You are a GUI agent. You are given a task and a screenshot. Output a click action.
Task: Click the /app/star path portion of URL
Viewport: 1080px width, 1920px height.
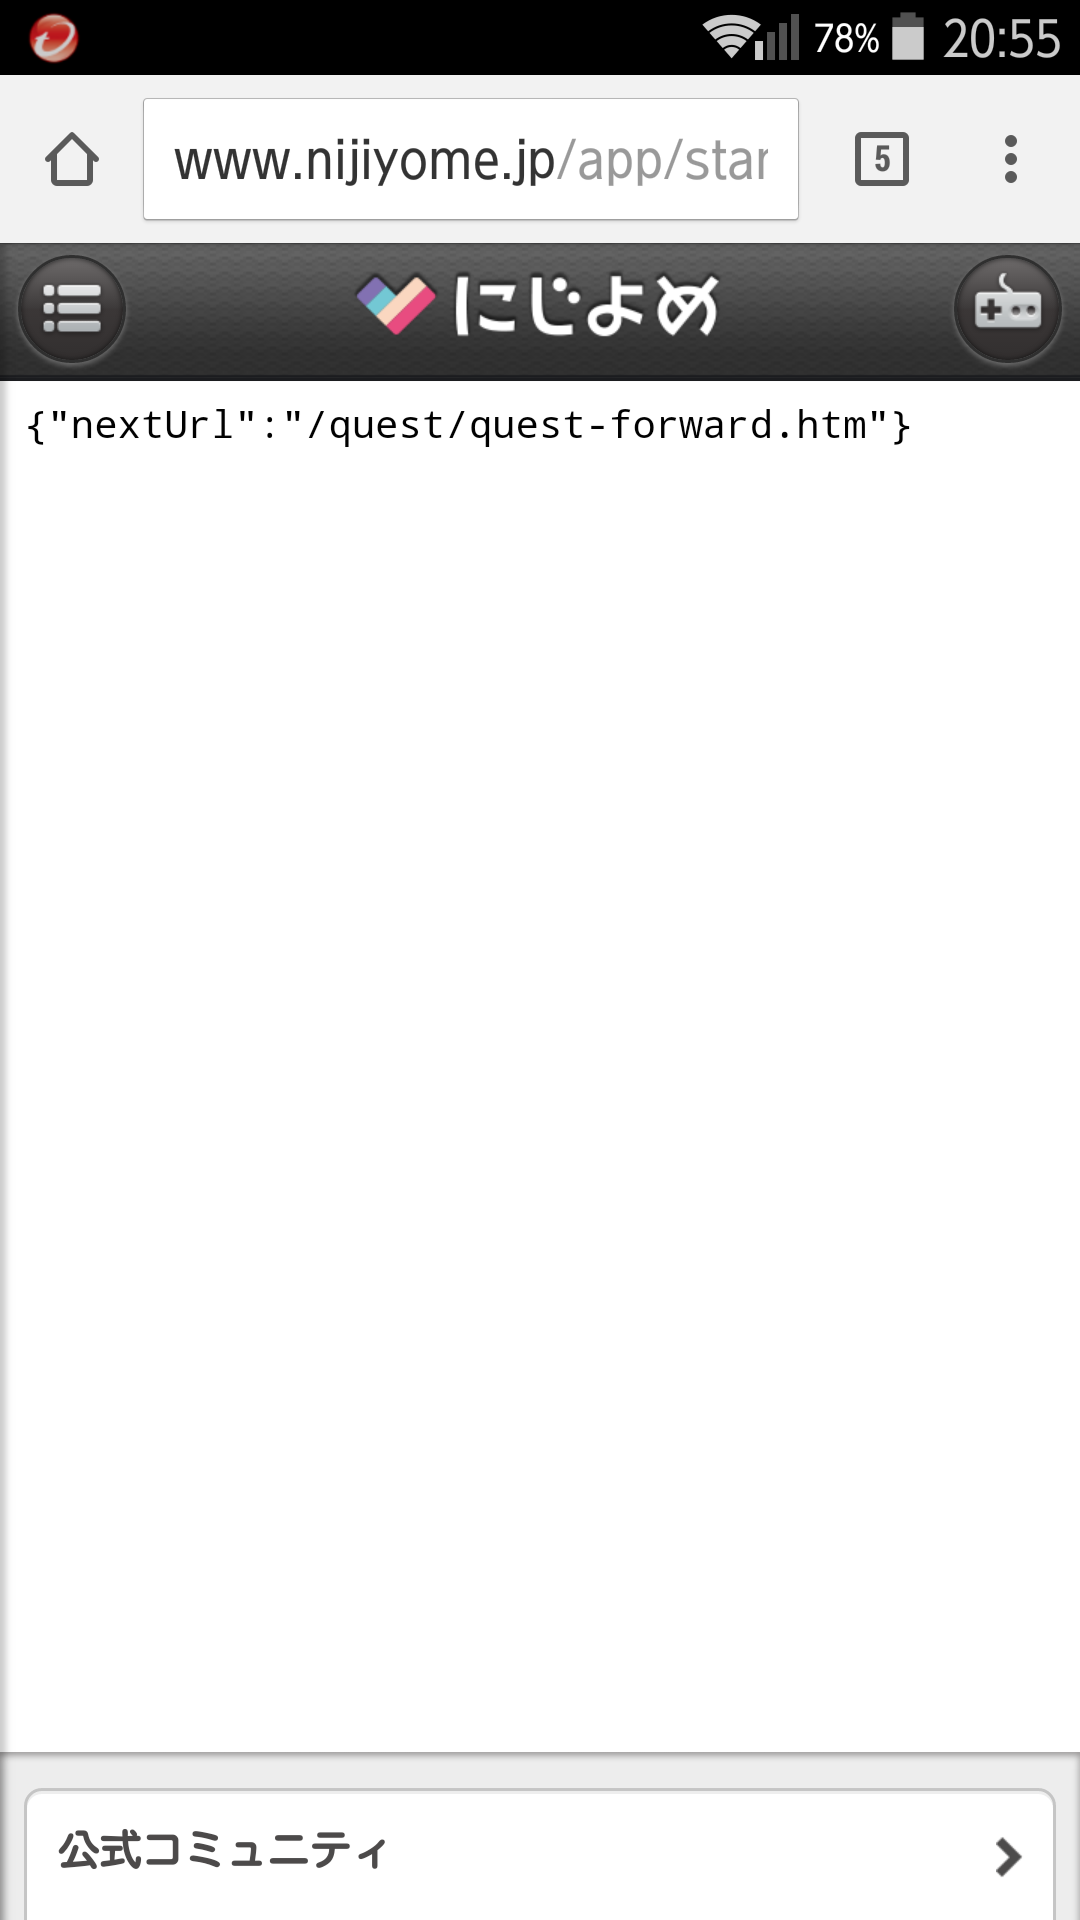tap(663, 160)
